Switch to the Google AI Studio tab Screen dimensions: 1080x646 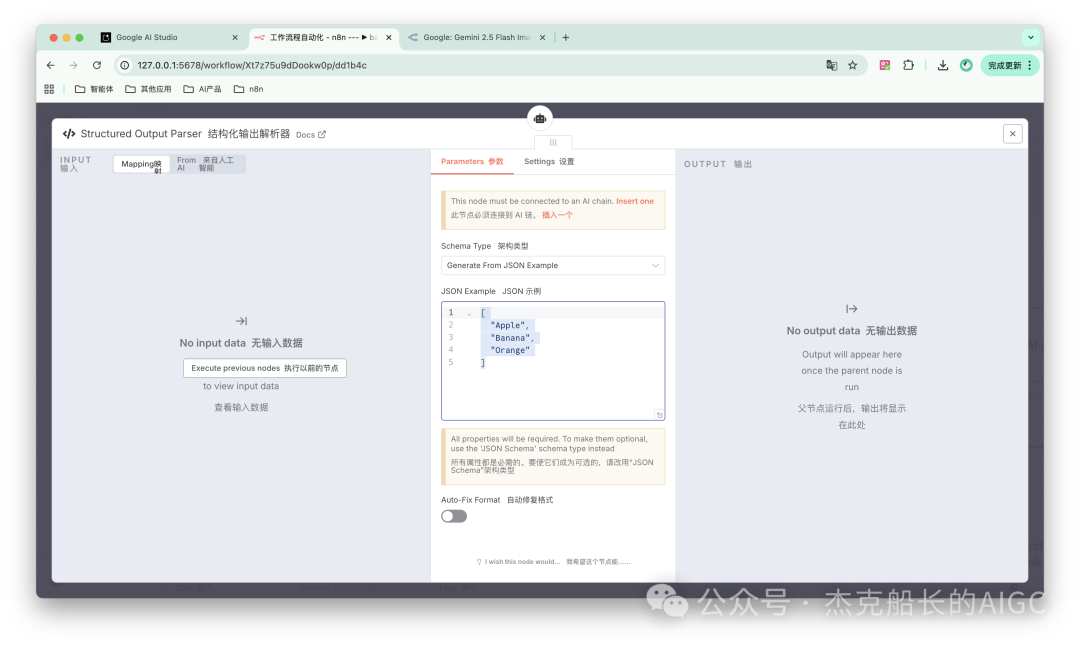click(x=169, y=37)
